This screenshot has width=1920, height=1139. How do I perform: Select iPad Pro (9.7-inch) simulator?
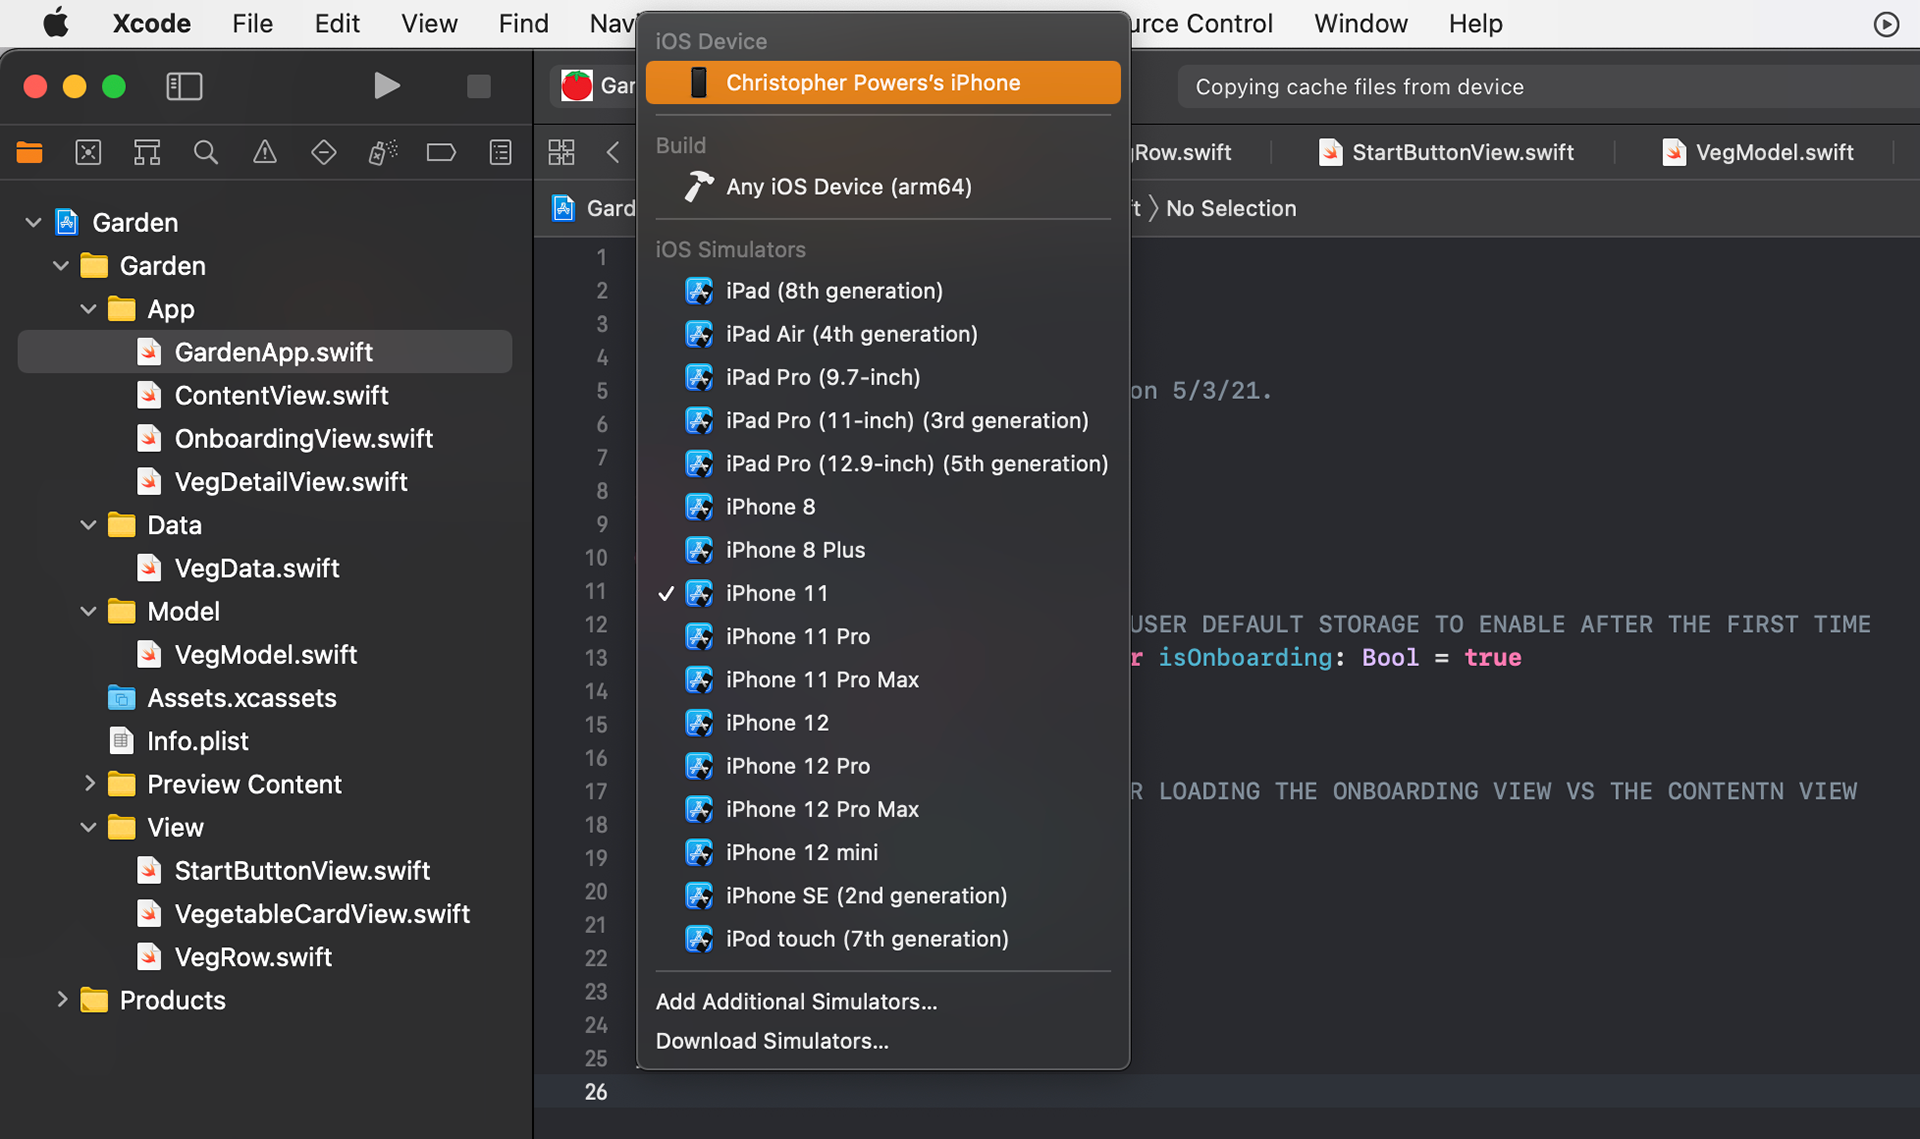883,377
